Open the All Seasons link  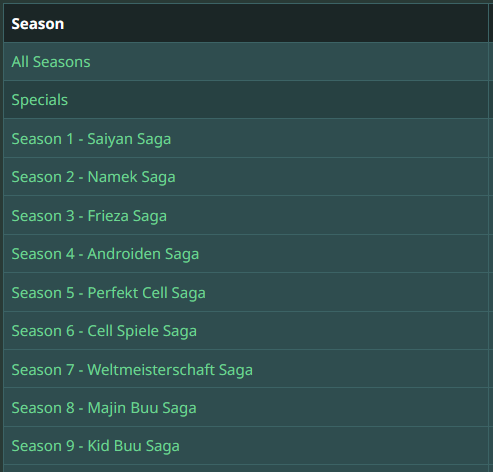(x=51, y=62)
